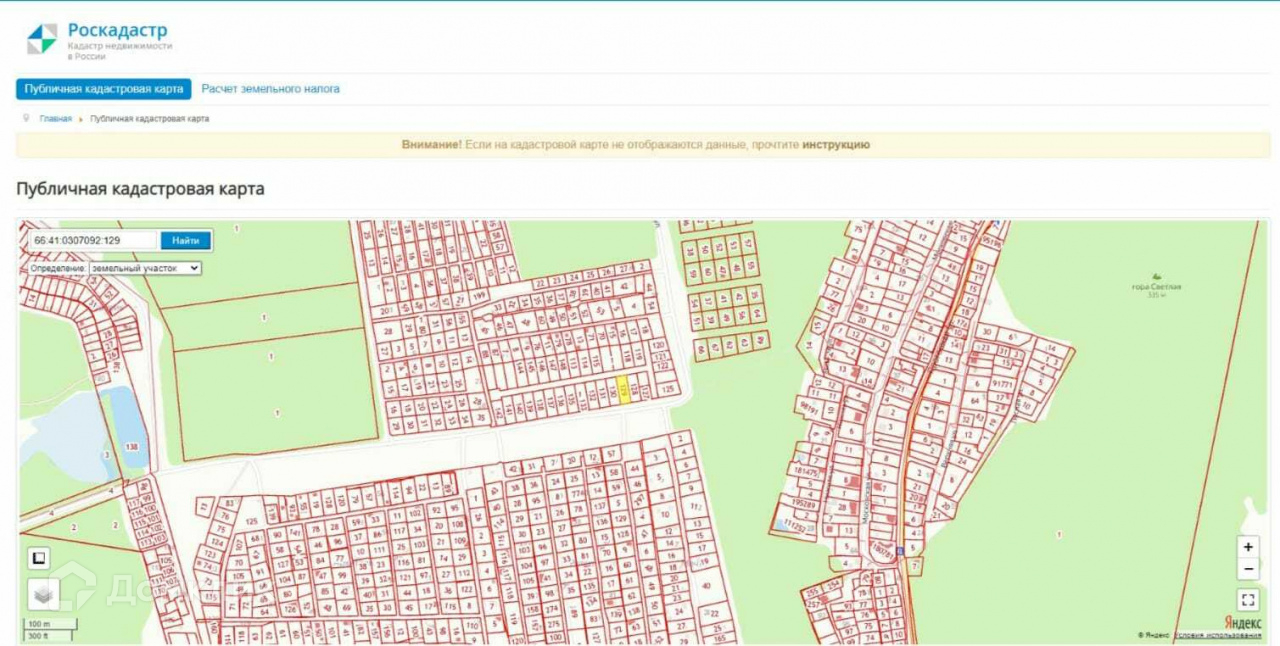Click the Найти search button
The height and width of the screenshot is (646, 1280).
(x=186, y=240)
